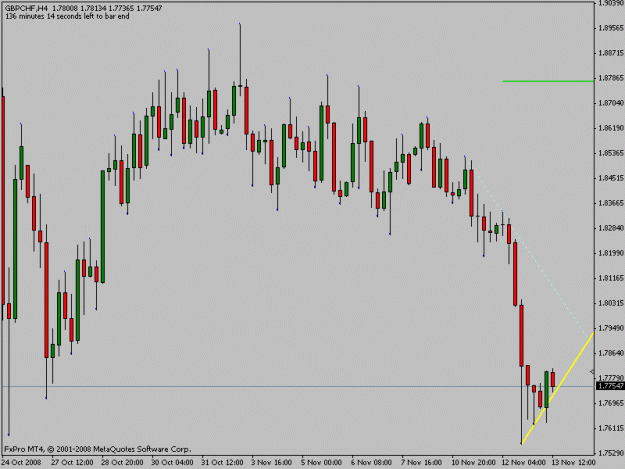
Task: Click the current price label 1.77547
Action: pyautogui.click(x=610, y=386)
